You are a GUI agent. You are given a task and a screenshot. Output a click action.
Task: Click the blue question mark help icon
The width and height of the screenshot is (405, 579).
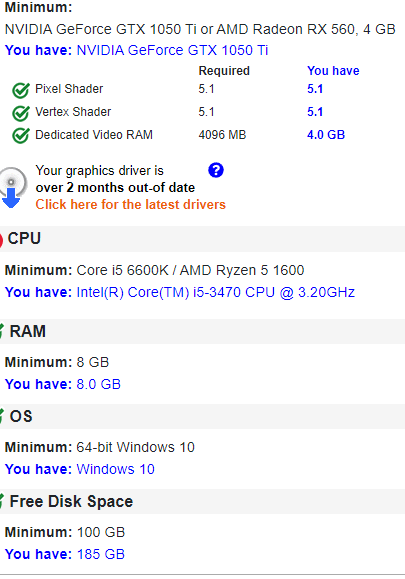[x=216, y=170]
